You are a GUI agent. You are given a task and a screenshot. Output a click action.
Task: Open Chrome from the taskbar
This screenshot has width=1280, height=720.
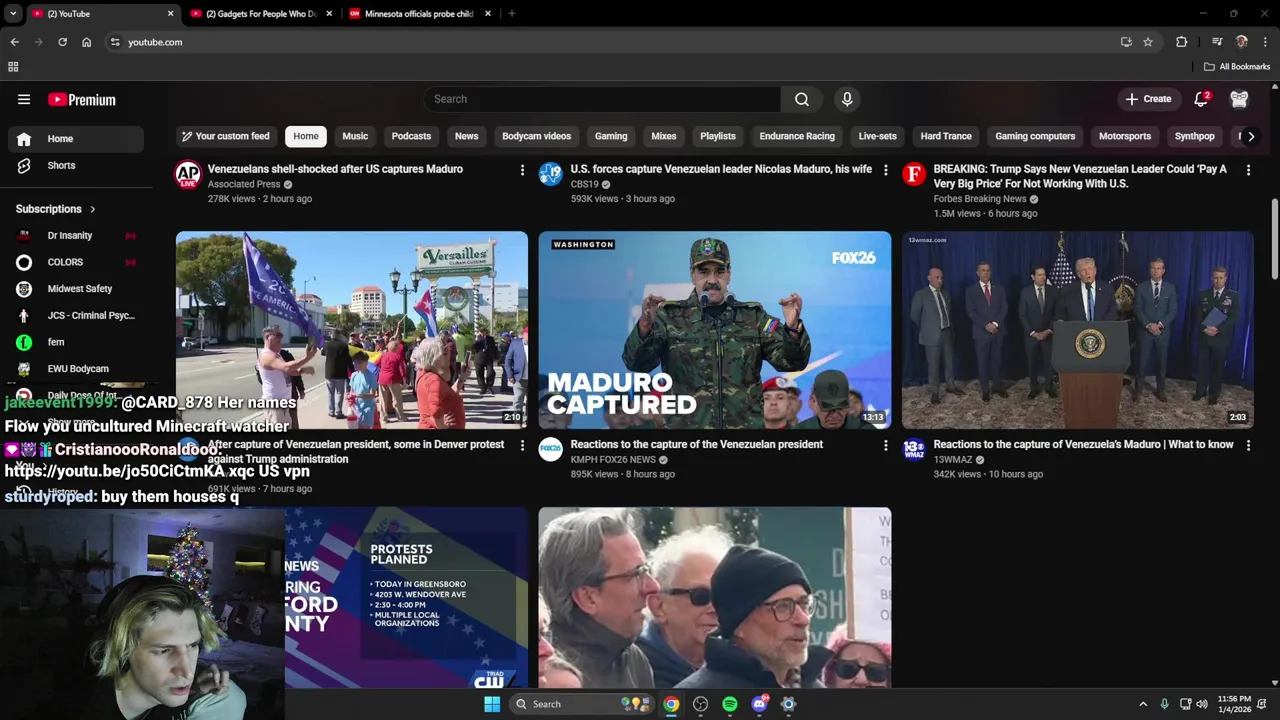tap(671, 704)
